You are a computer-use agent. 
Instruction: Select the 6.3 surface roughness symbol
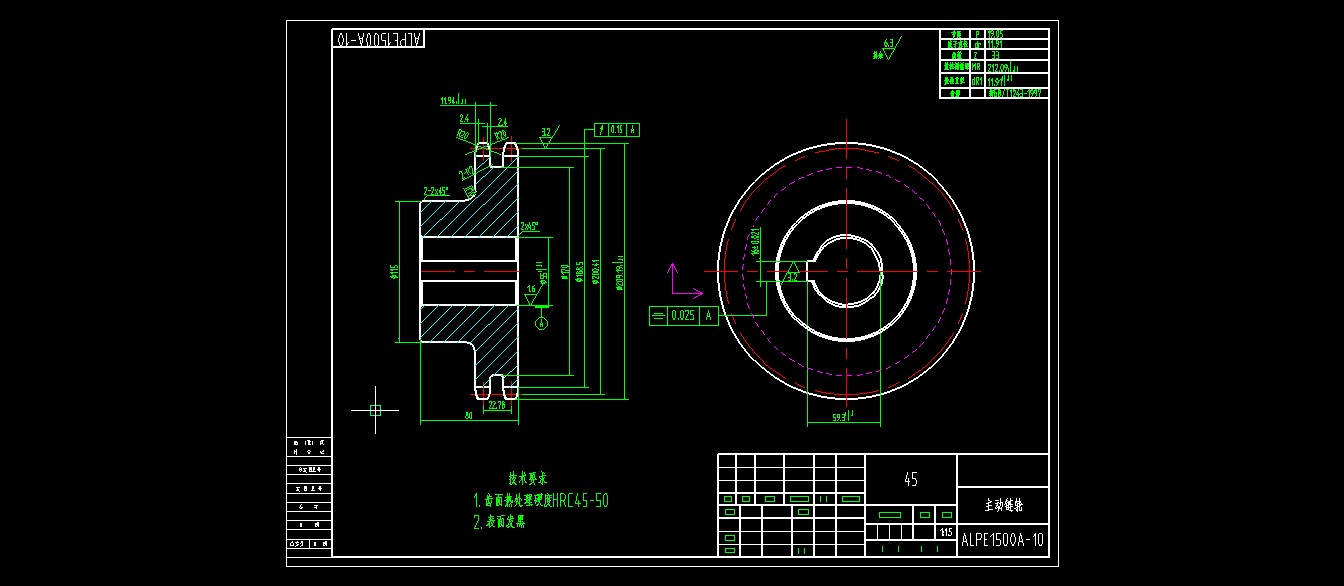(x=887, y=47)
